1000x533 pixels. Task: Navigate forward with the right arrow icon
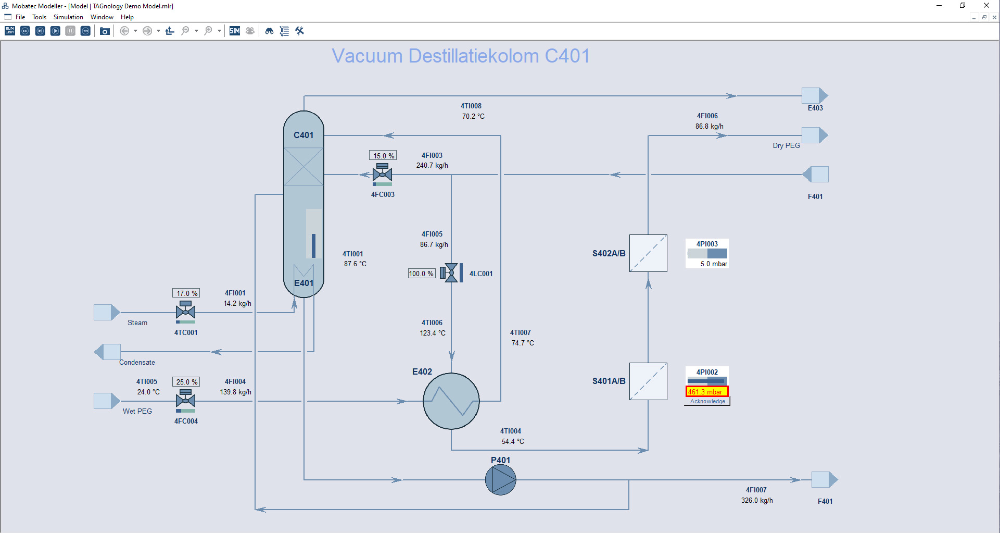pos(147,31)
